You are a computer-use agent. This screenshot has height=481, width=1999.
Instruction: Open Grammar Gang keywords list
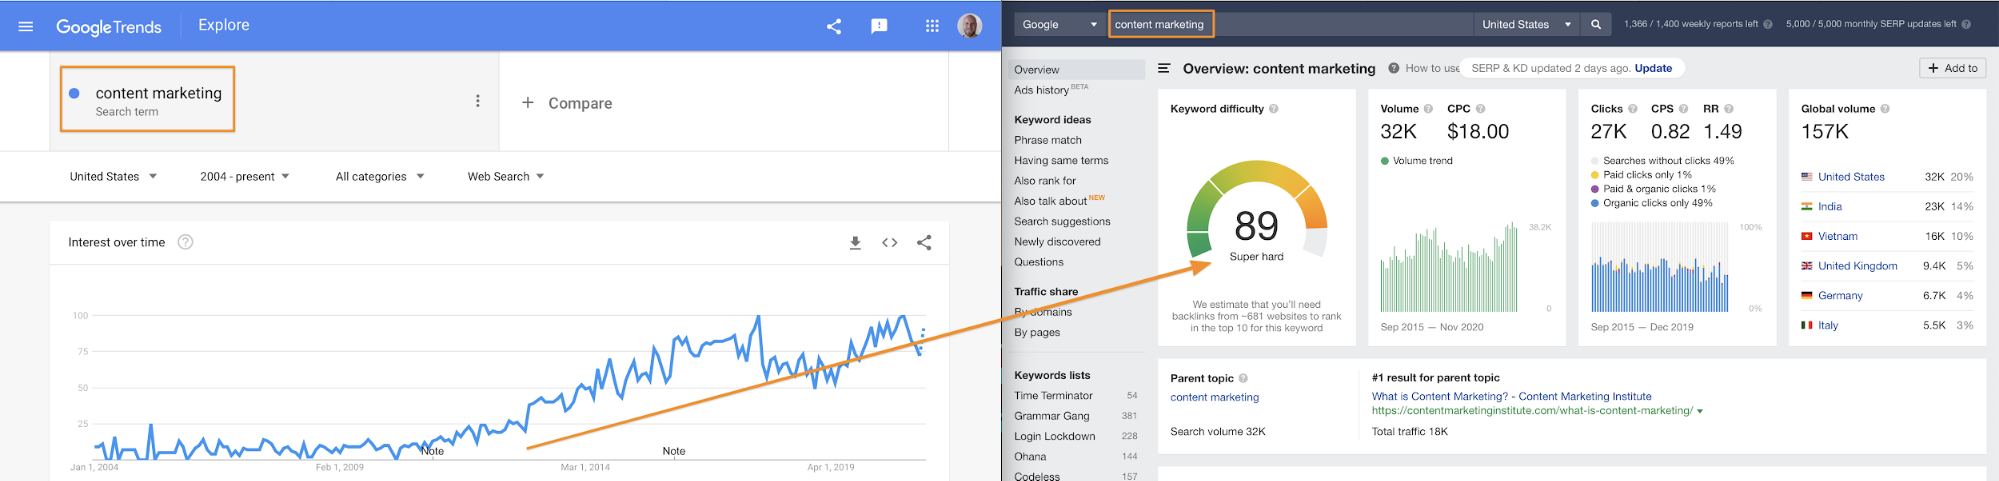click(x=1051, y=416)
